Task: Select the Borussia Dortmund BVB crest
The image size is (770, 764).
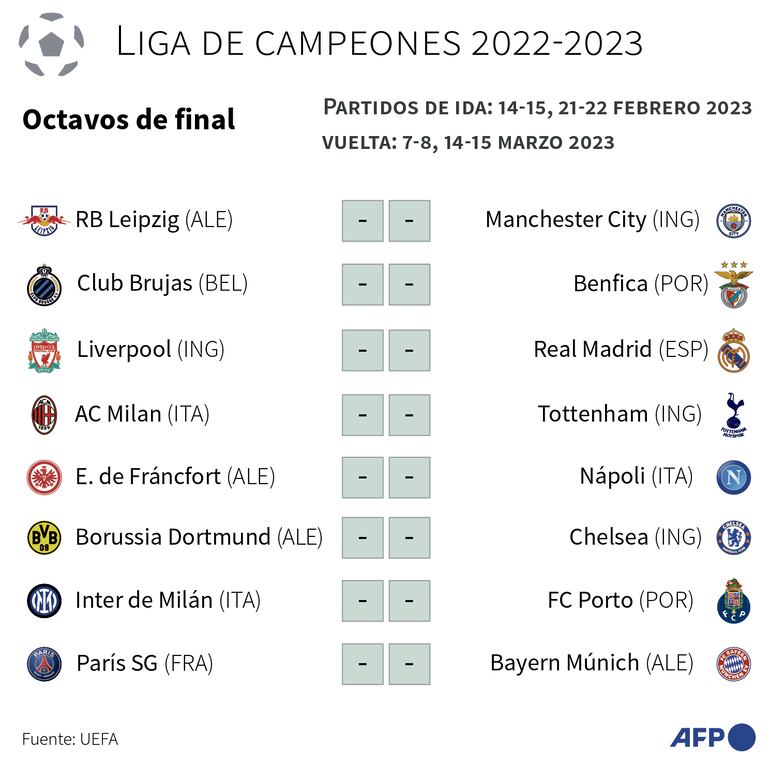Action: pos(44,538)
